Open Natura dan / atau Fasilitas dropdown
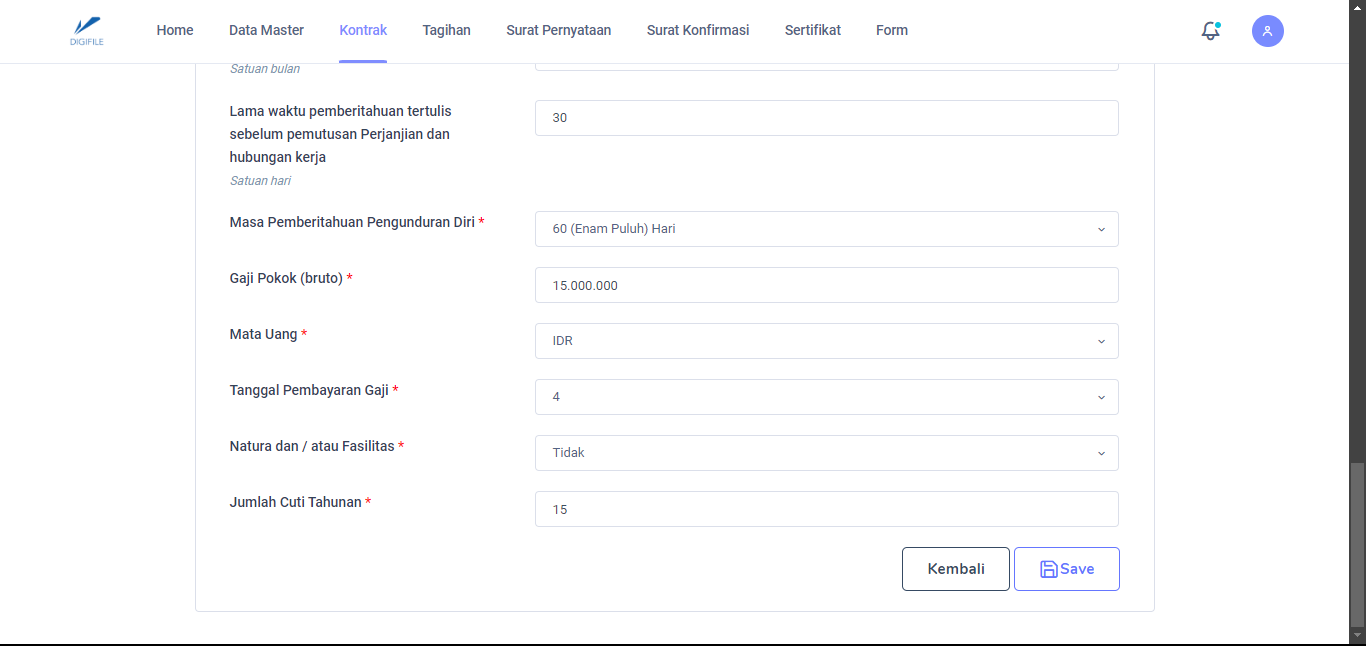This screenshot has width=1366, height=646. [826, 453]
